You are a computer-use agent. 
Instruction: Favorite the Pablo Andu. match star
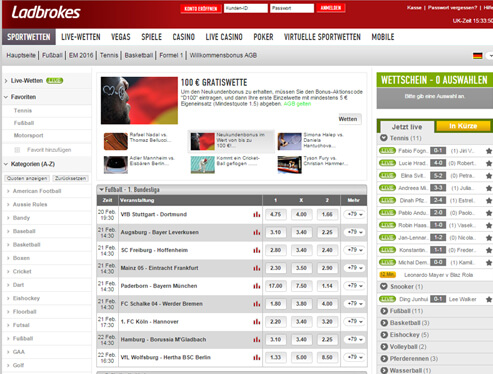coord(489,213)
